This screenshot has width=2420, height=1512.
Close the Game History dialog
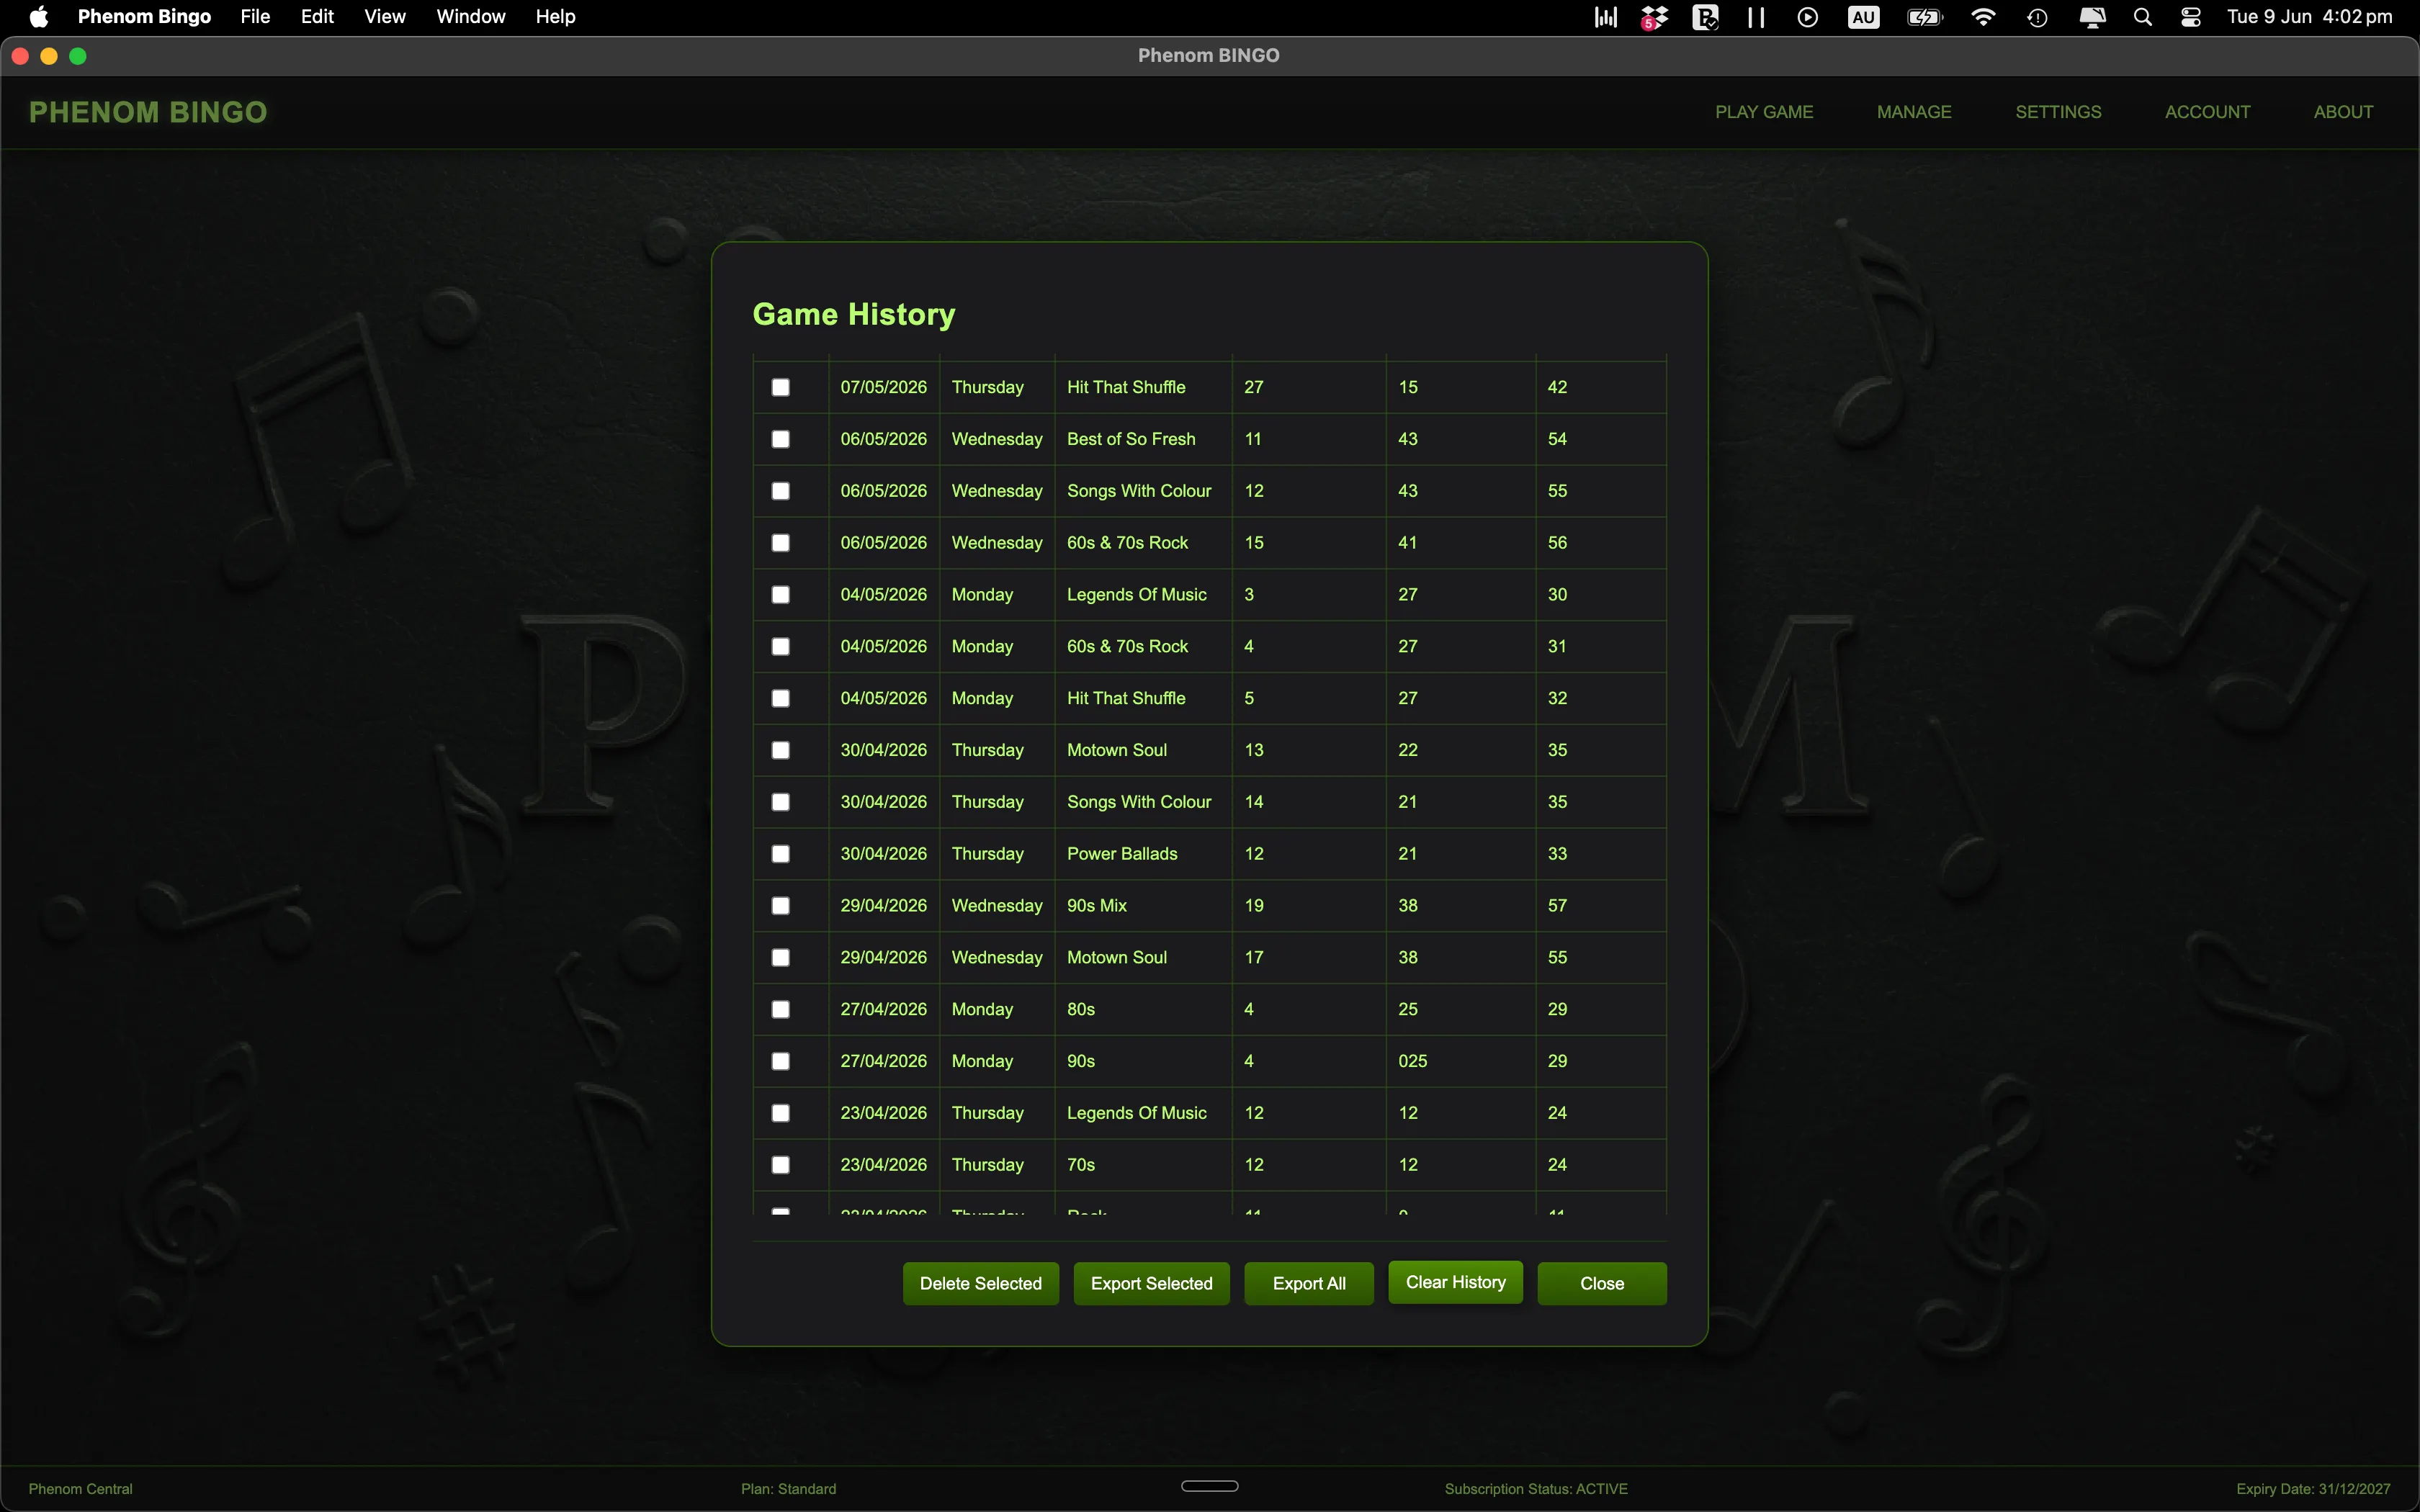click(x=1602, y=1283)
